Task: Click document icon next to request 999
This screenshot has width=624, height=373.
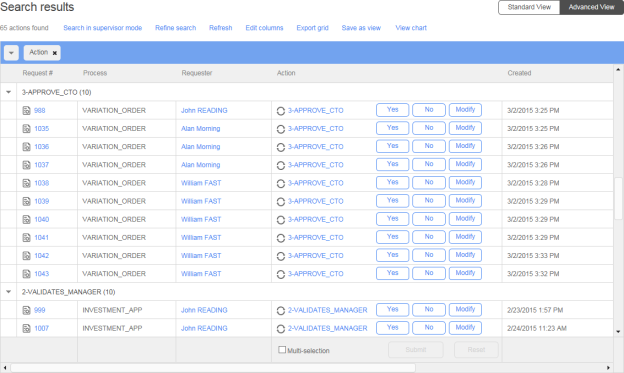Action: tap(26, 310)
